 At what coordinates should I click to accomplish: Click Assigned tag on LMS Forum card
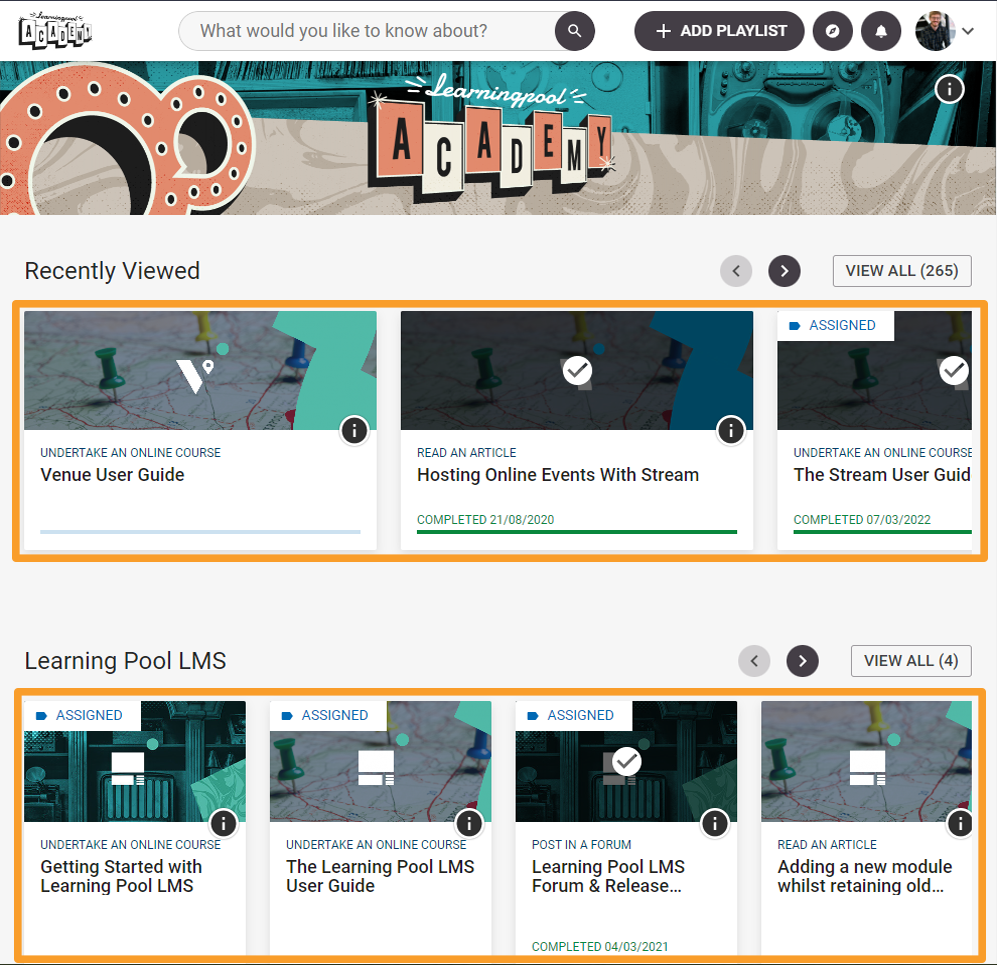click(574, 716)
